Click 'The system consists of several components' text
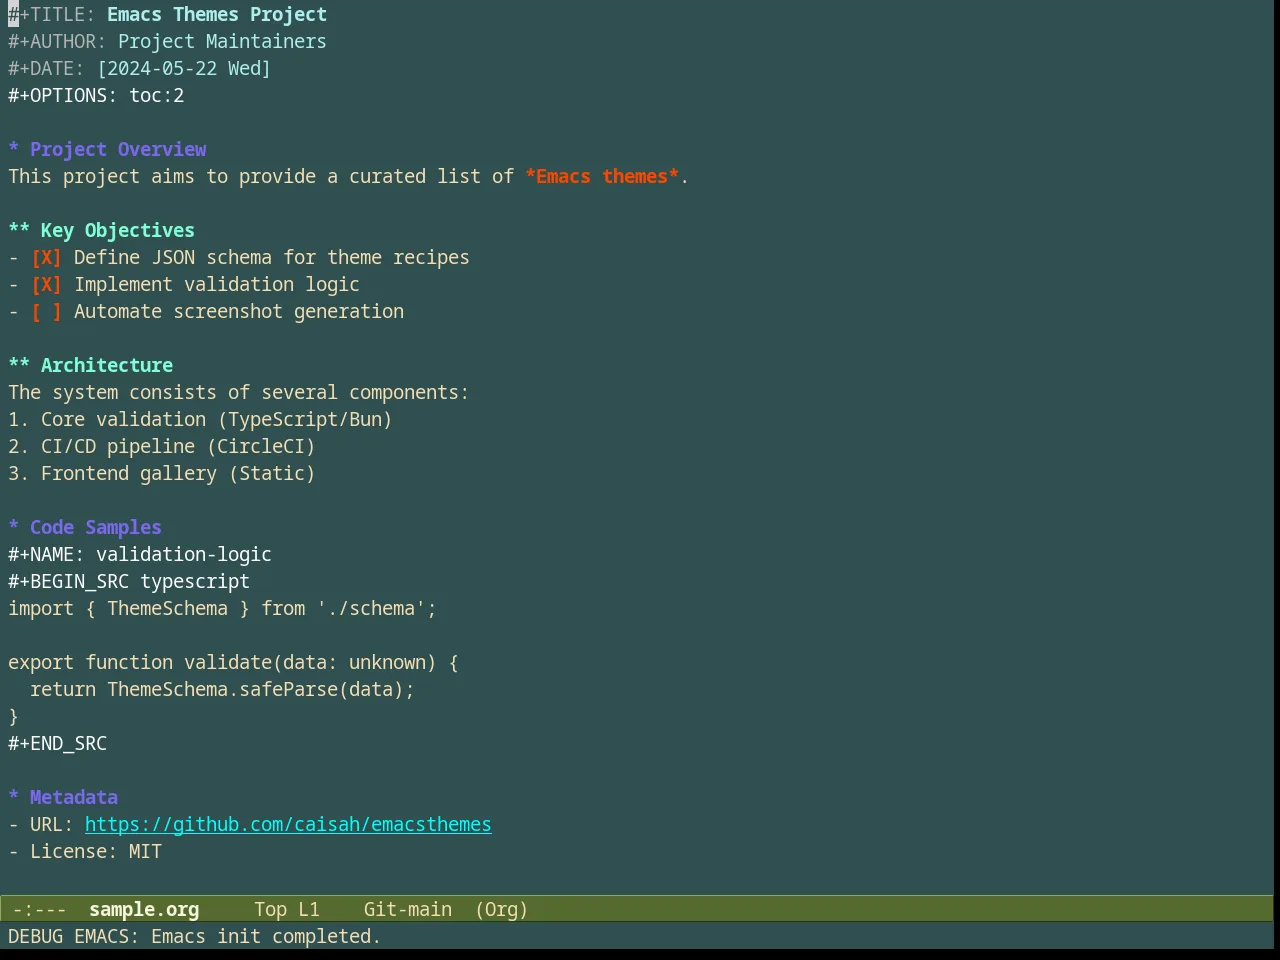The image size is (1280, 960). point(238,393)
